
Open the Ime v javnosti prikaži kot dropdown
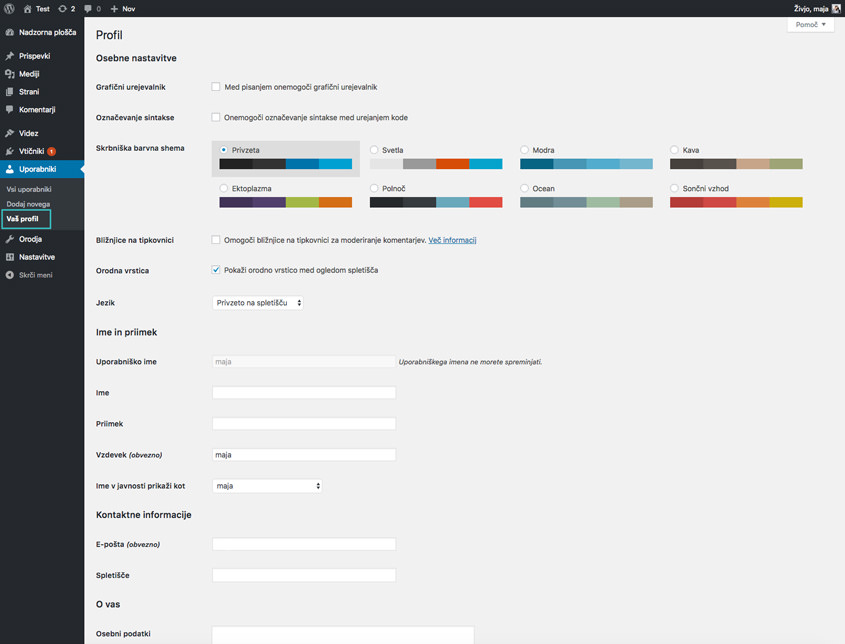tap(267, 486)
